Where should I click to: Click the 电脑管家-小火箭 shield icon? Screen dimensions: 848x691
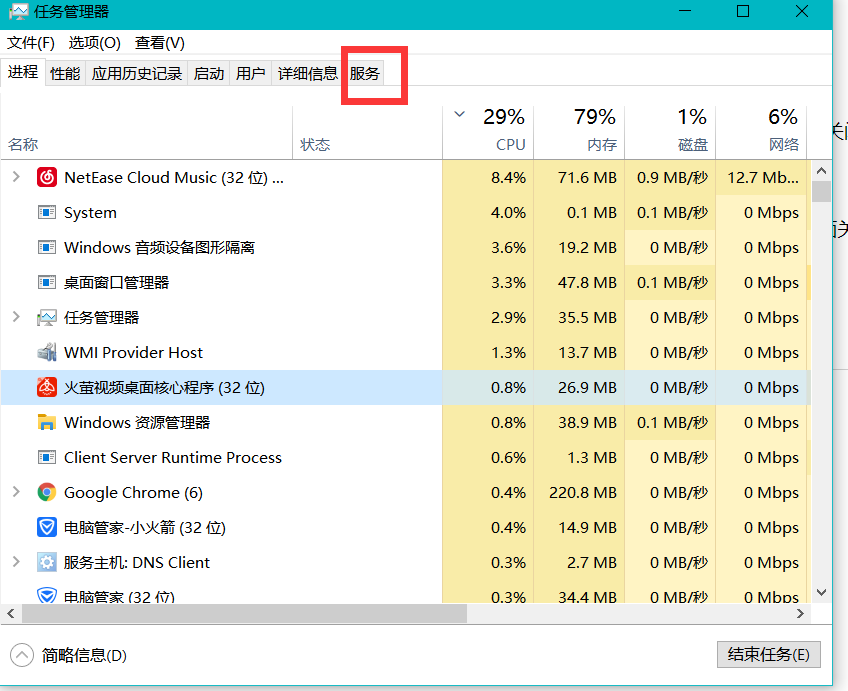click(x=47, y=527)
